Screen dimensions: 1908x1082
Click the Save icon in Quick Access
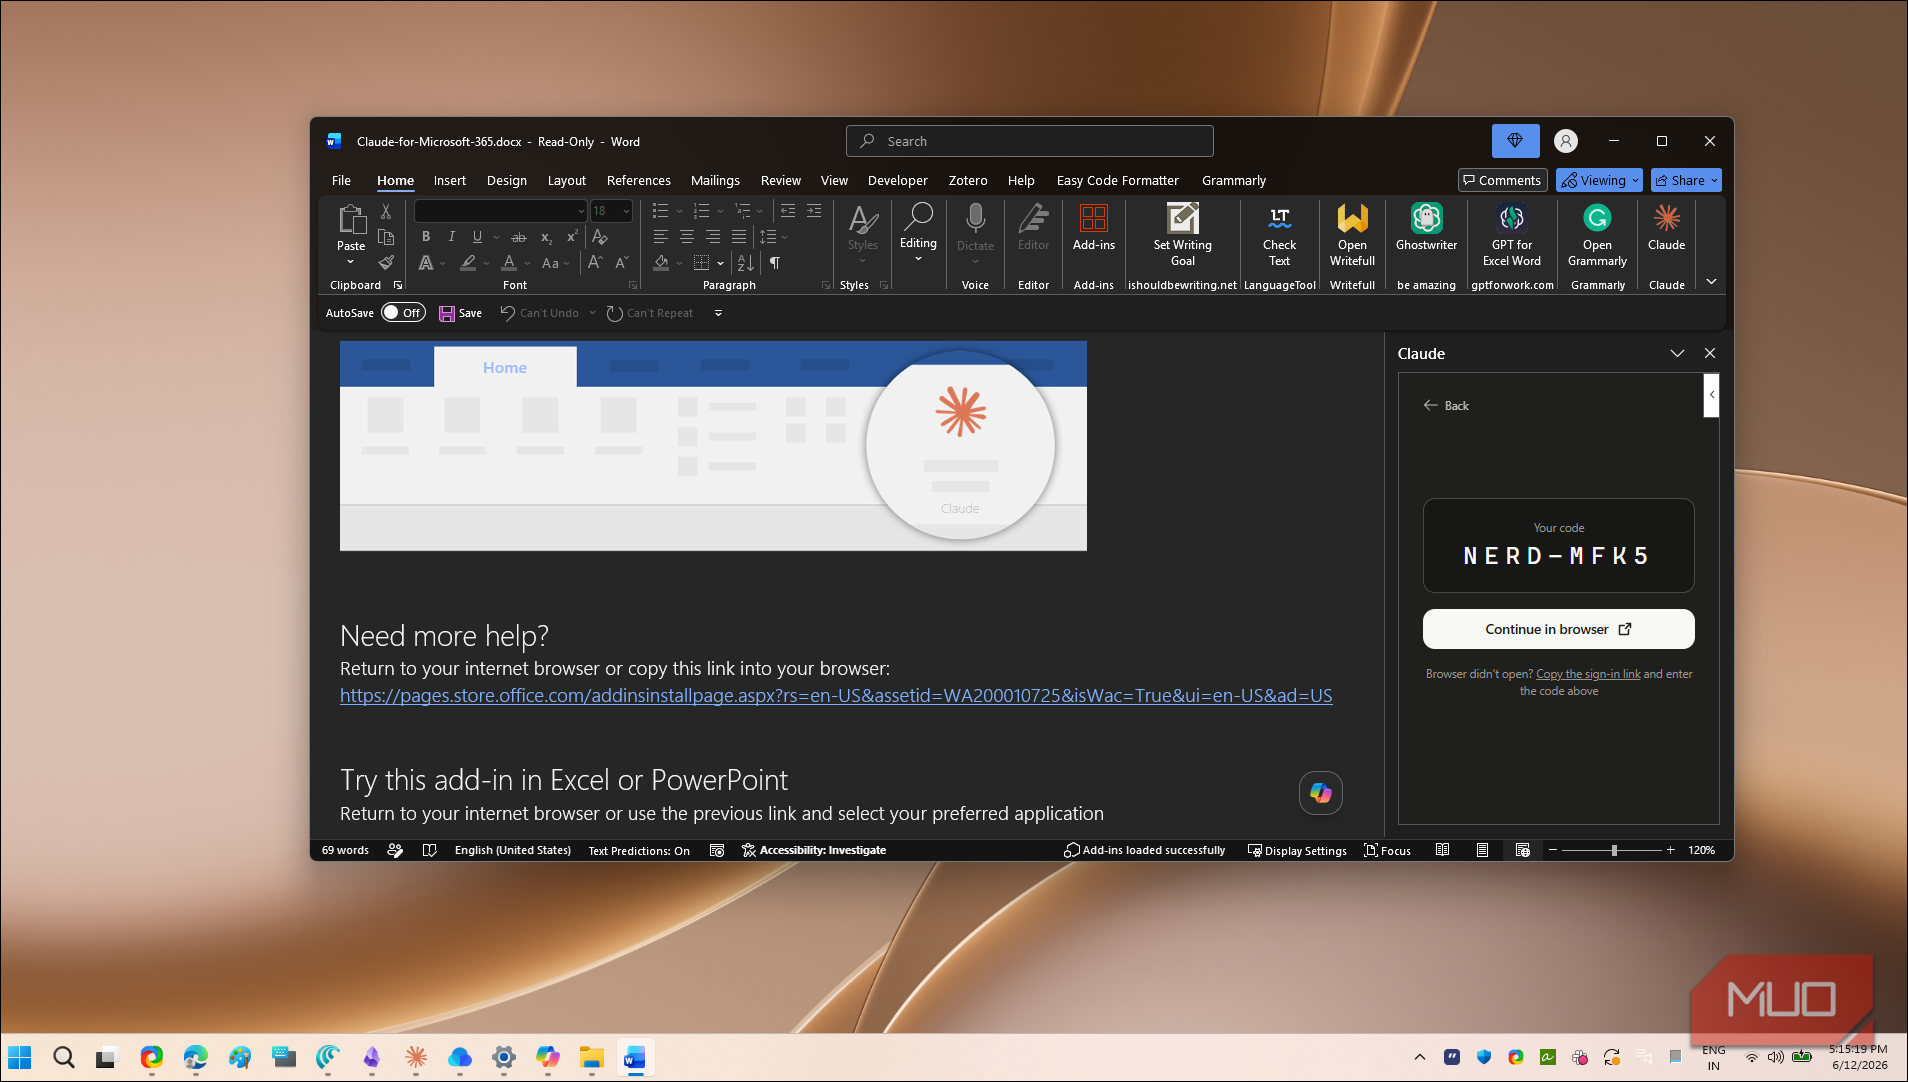[460, 313]
